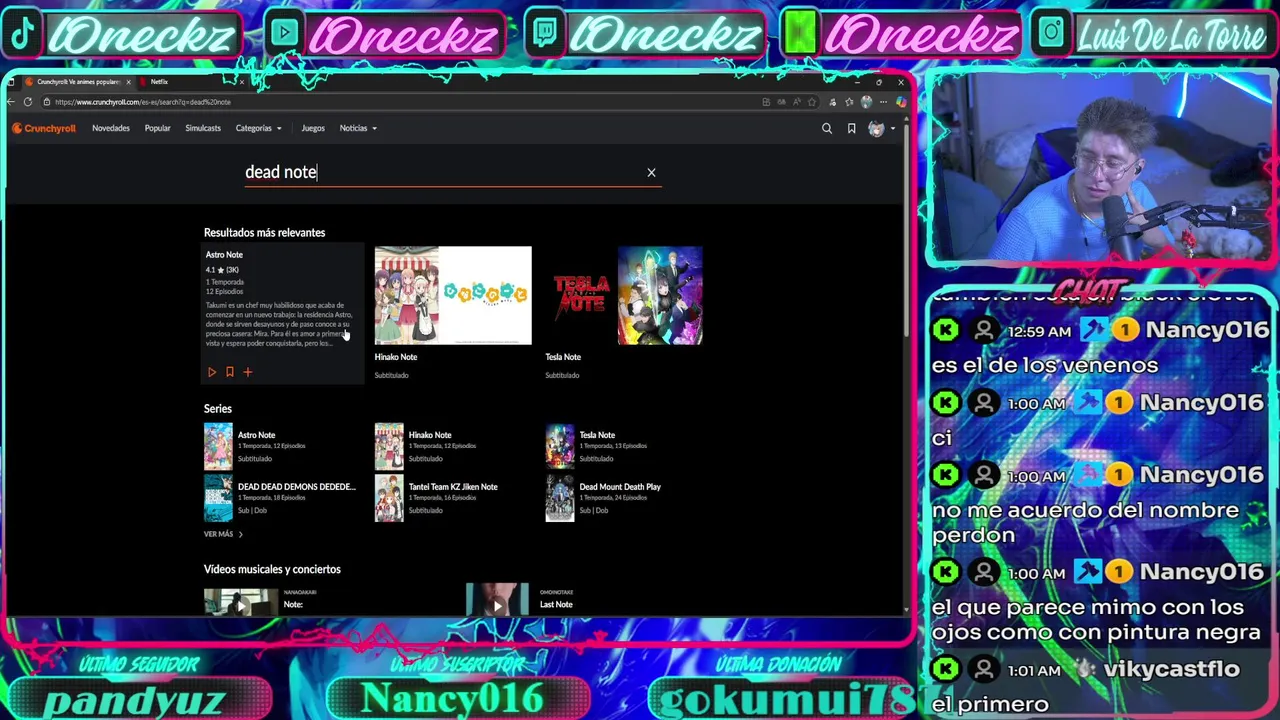1280x720 pixels.
Task: Bookmark Astro Note to the watchlist
Action: (x=230, y=372)
